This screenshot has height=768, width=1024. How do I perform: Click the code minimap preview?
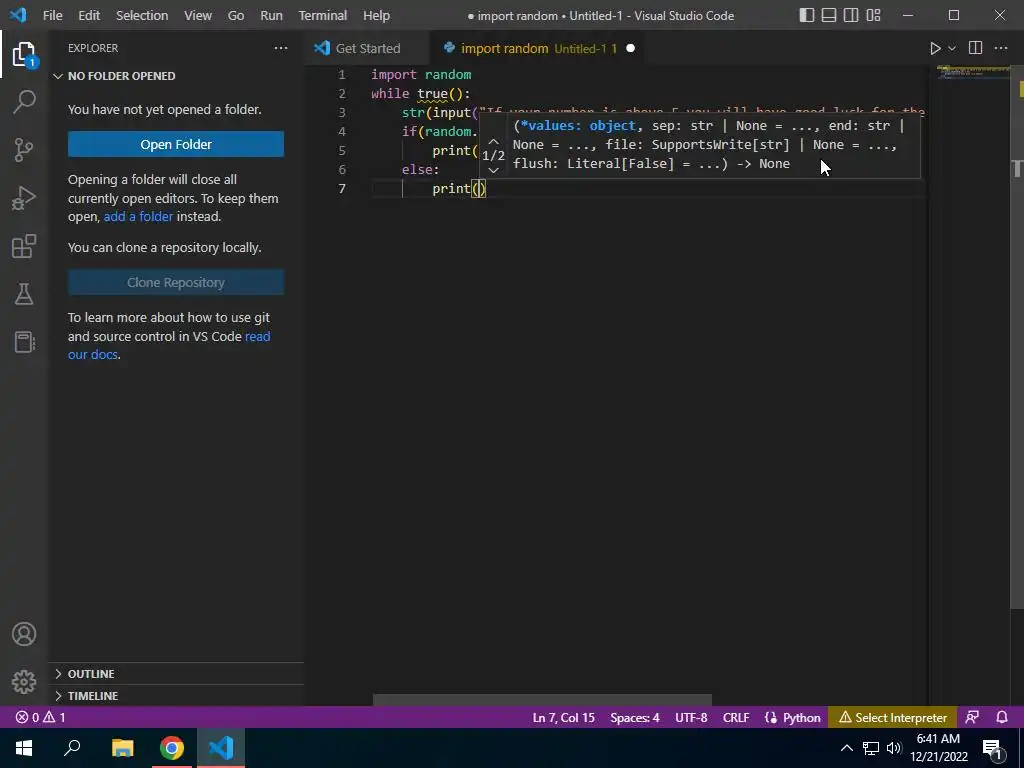(972, 72)
